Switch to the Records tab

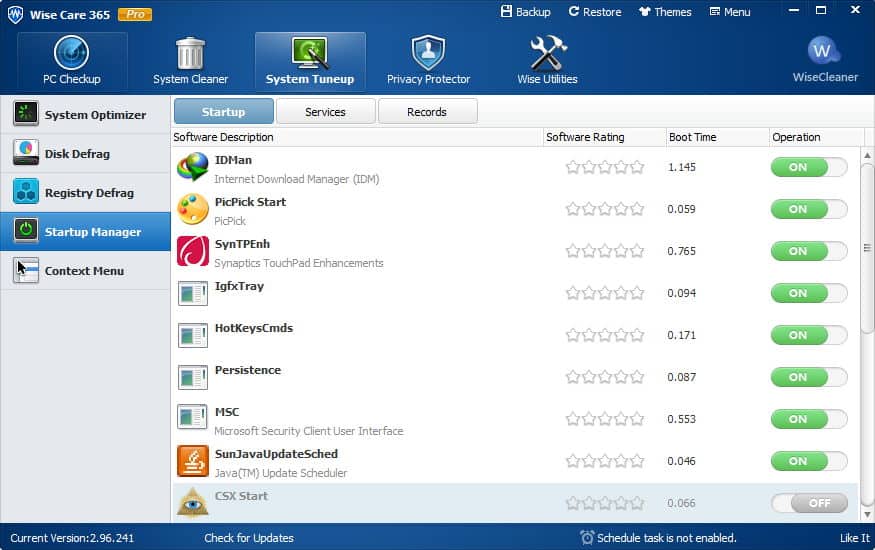[x=427, y=112]
